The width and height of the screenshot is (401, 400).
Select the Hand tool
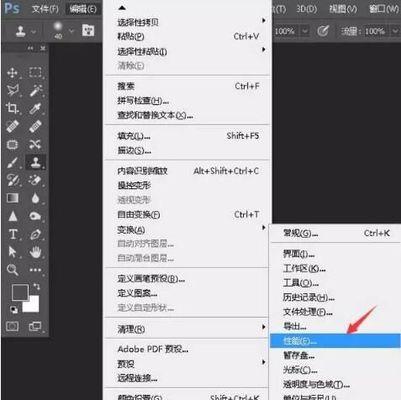click(35, 252)
